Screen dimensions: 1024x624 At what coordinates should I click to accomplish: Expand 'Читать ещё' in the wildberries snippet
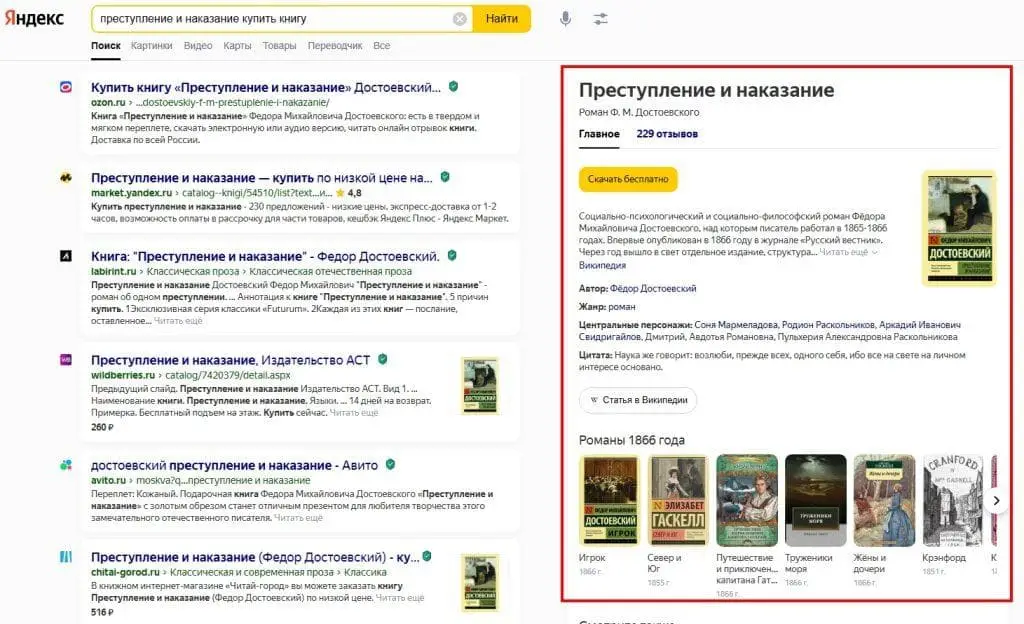[x=354, y=413]
